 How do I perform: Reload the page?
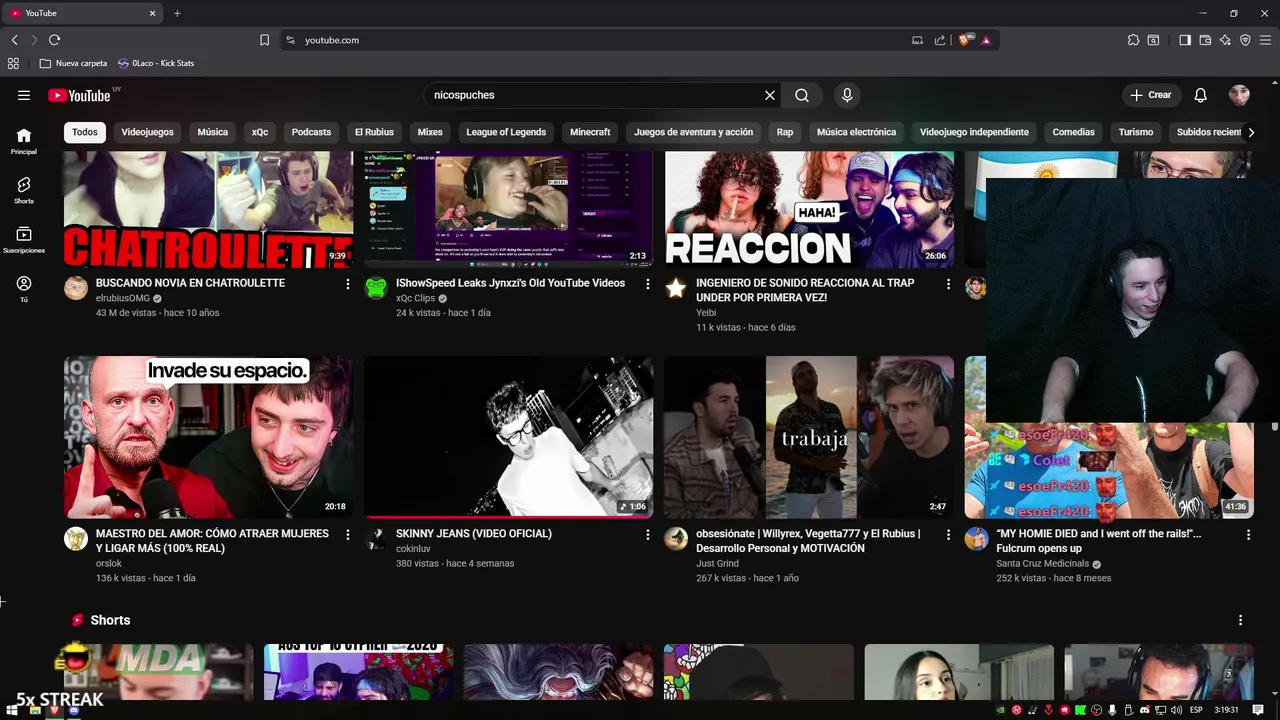click(x=54, y=40)
